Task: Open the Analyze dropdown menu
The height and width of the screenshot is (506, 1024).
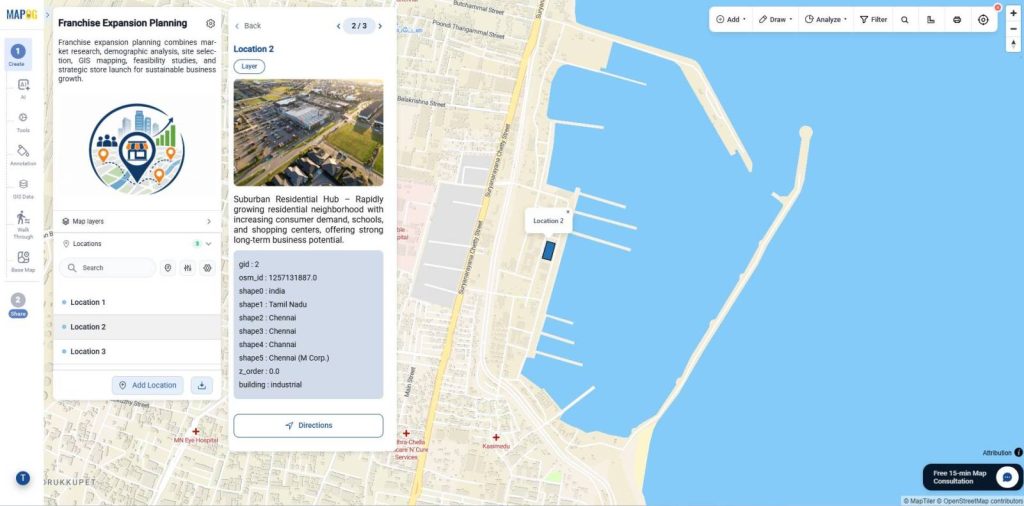Action: coord(825,20)
